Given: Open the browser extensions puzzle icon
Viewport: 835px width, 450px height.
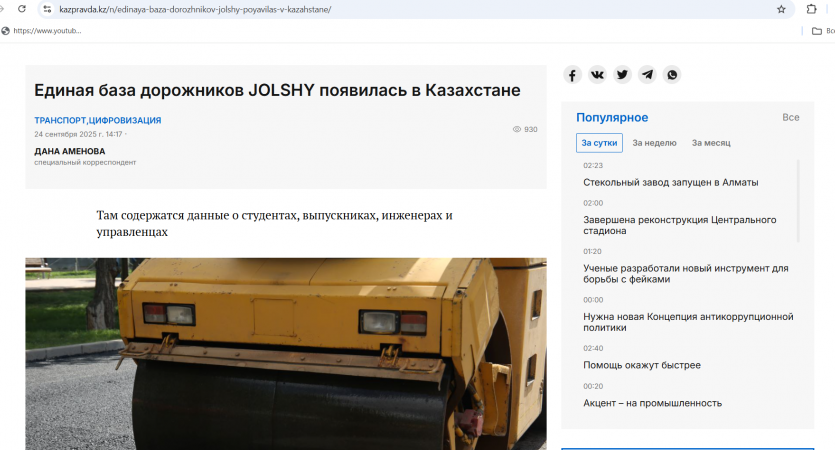Looking at the screenshot, I should pyautogui.click(x=811, y=9).
